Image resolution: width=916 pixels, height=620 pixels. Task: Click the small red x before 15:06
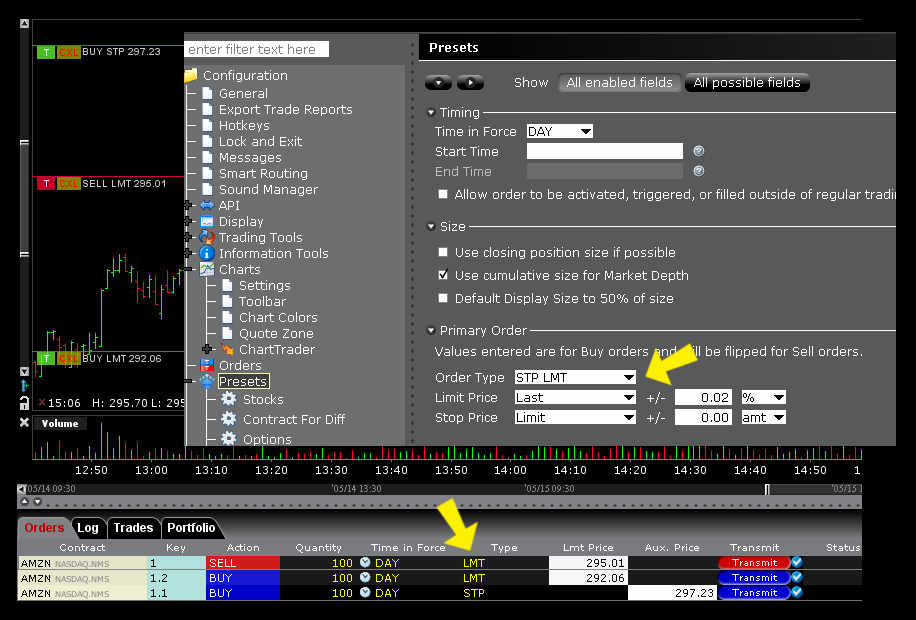click(x=41, y=402)
